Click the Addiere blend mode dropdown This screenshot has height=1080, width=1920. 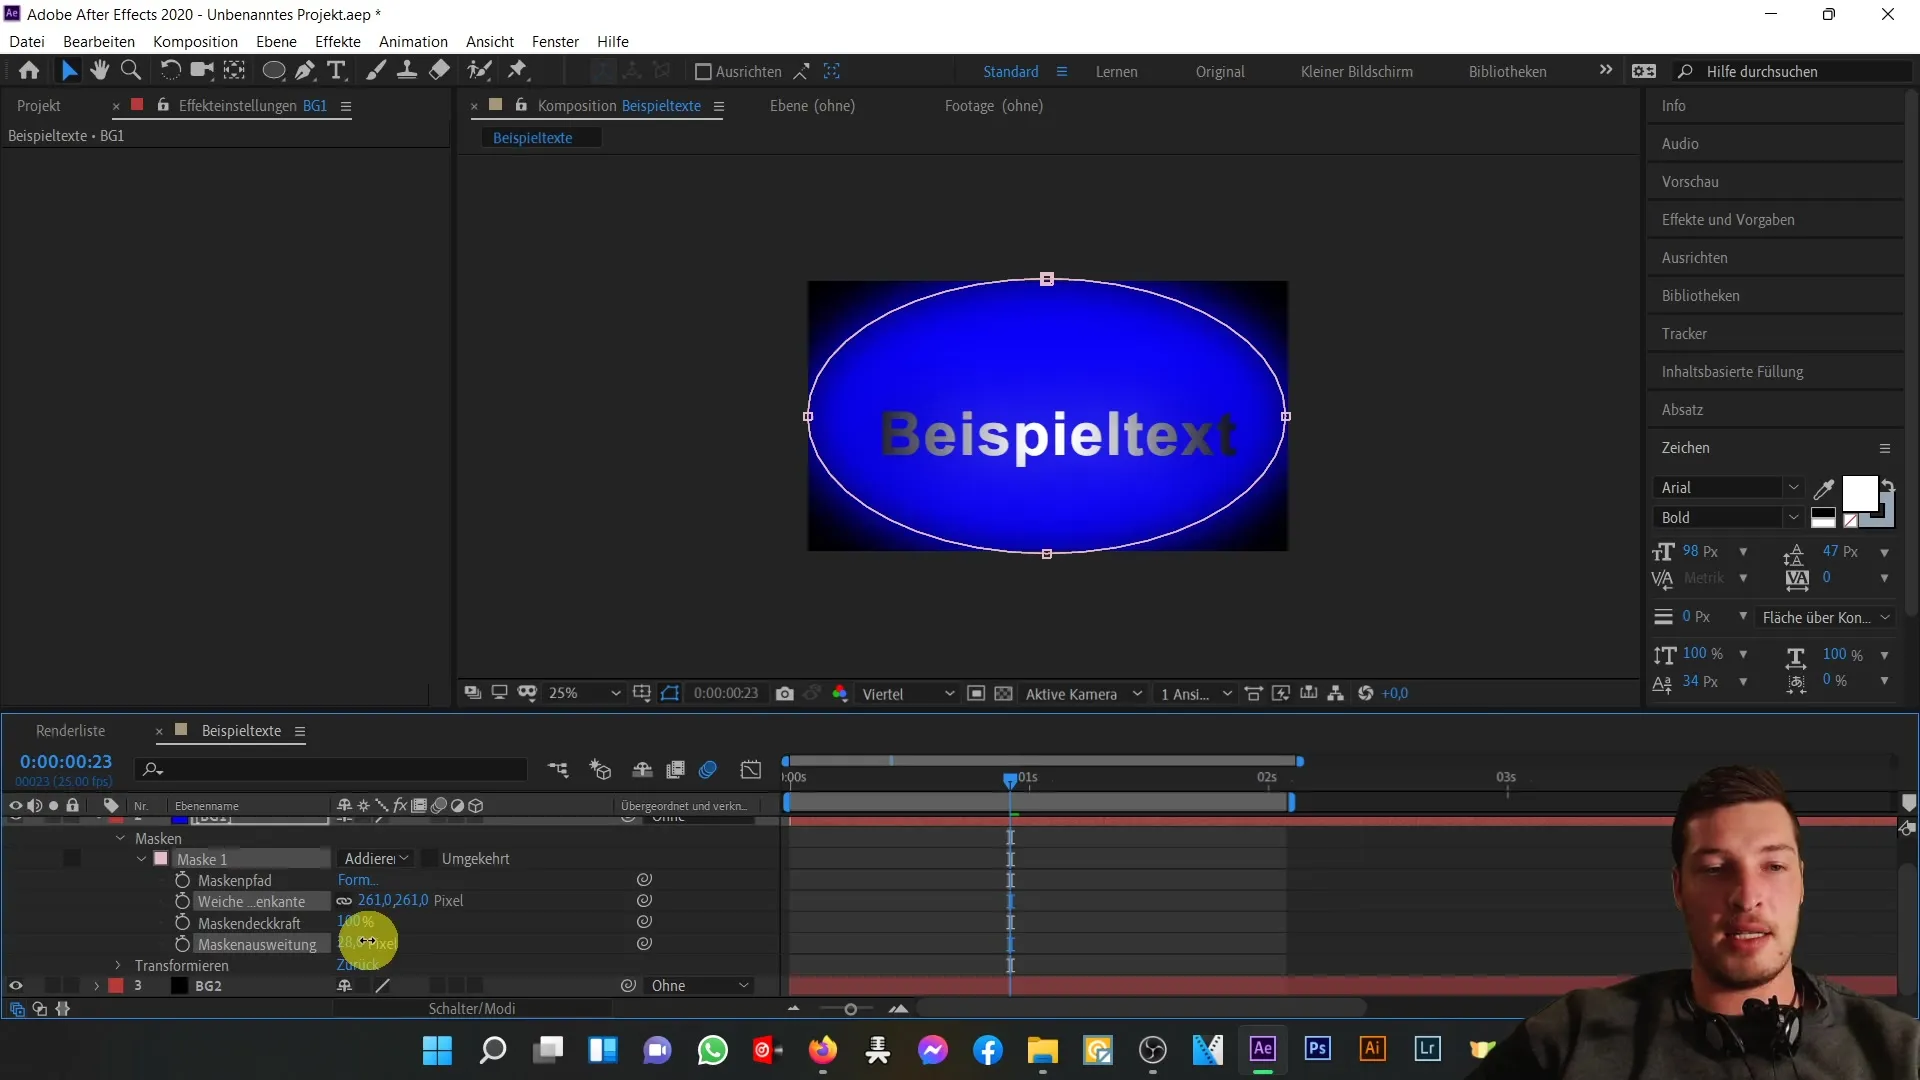tap(375, 858)
